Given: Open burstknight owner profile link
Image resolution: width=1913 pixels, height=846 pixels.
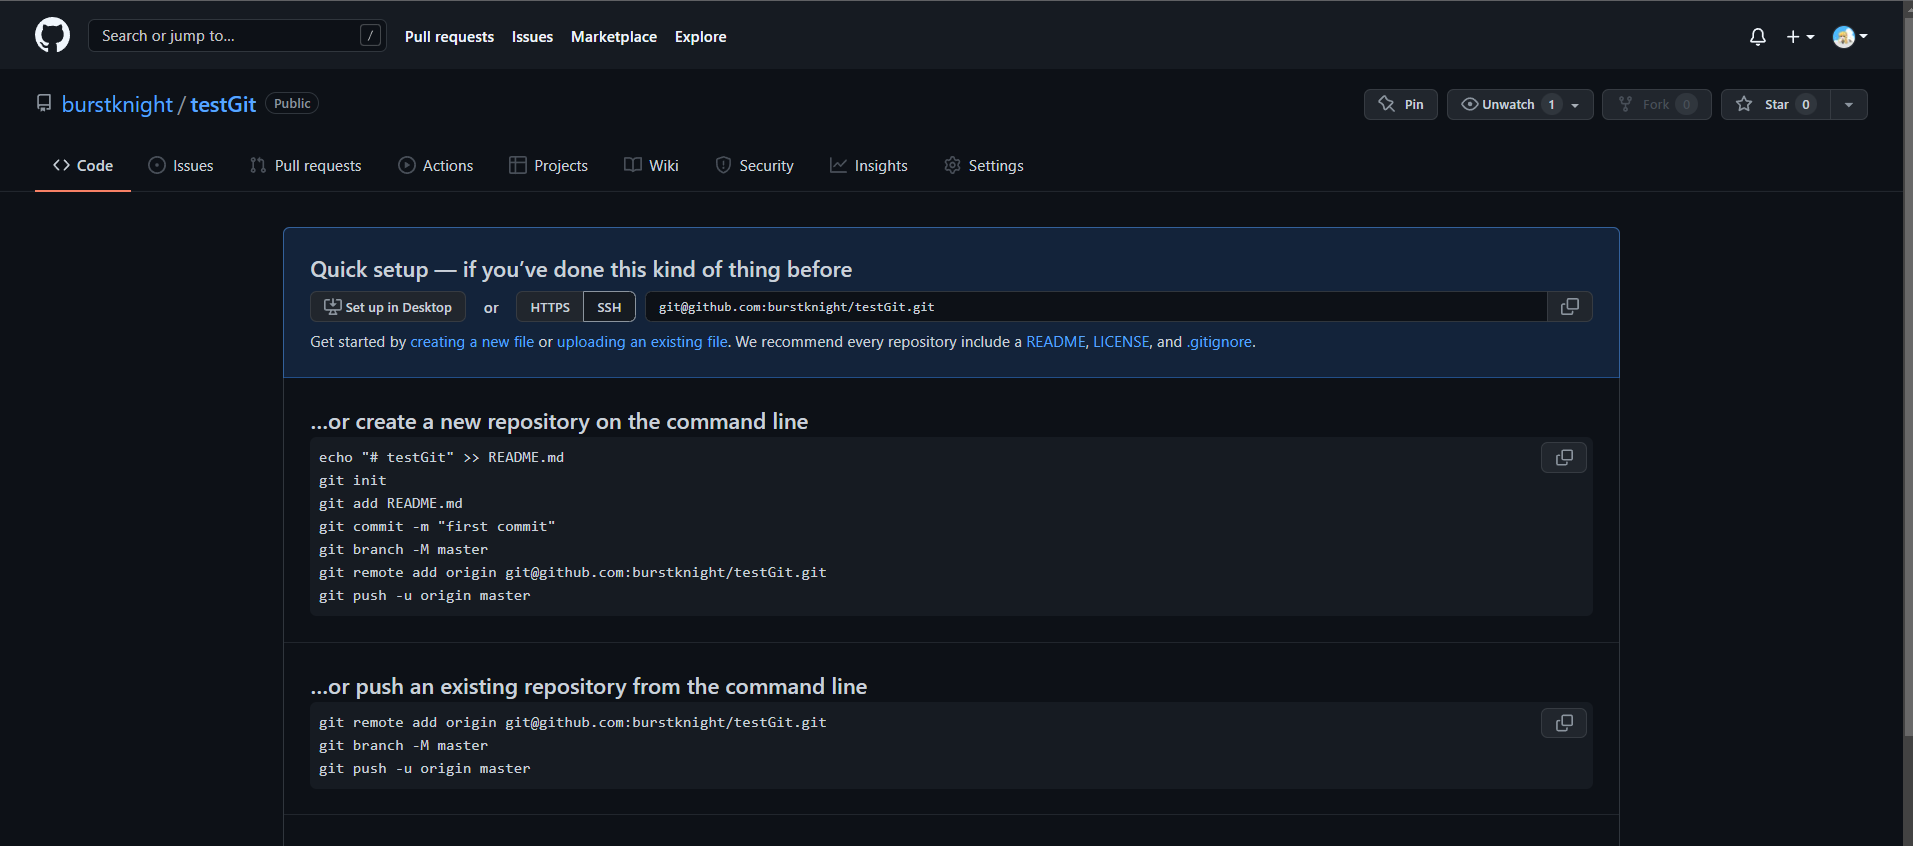Looking at the screenshot, I should coord(117,105).
